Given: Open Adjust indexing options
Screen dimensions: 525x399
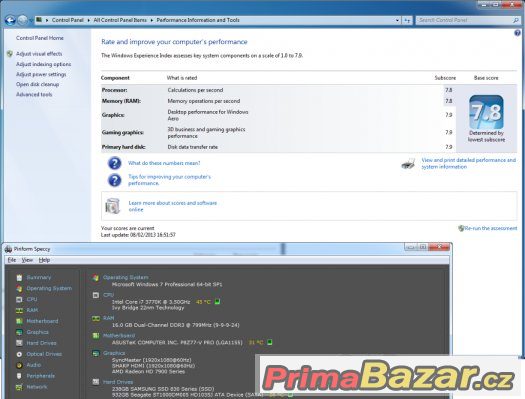Looking at the screenshot, I should tap(44, 64).
